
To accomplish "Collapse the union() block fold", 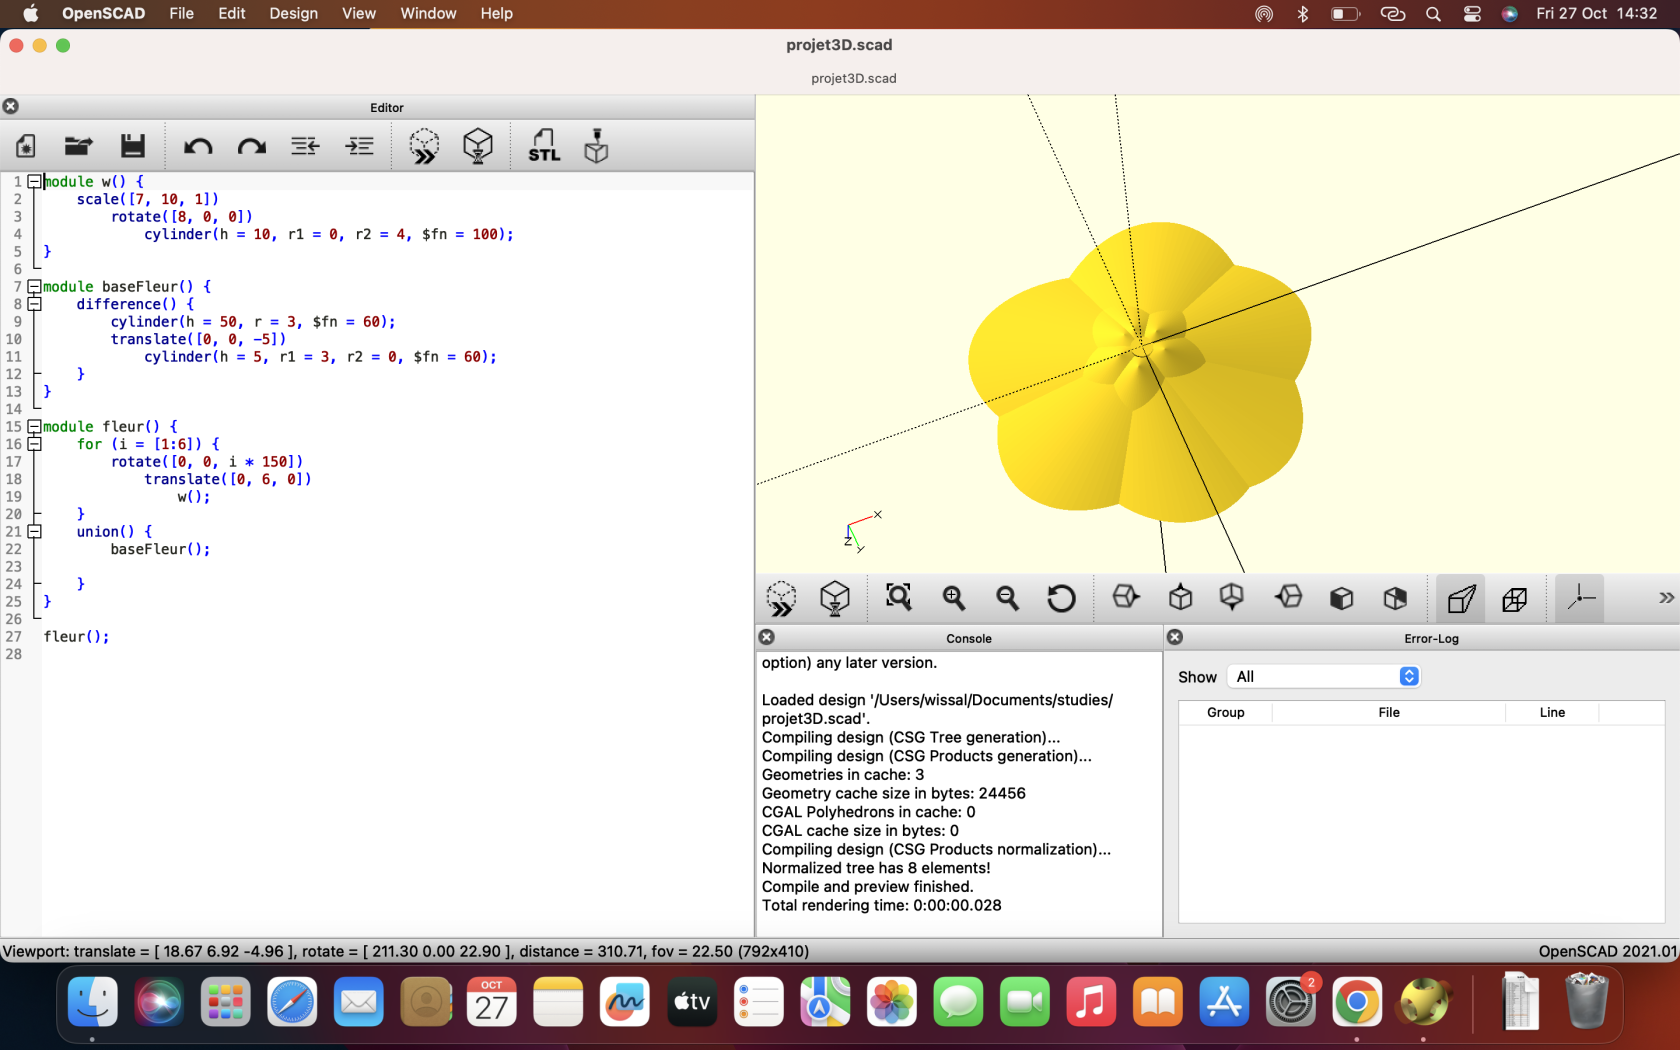I will click(x=34, y=532).
